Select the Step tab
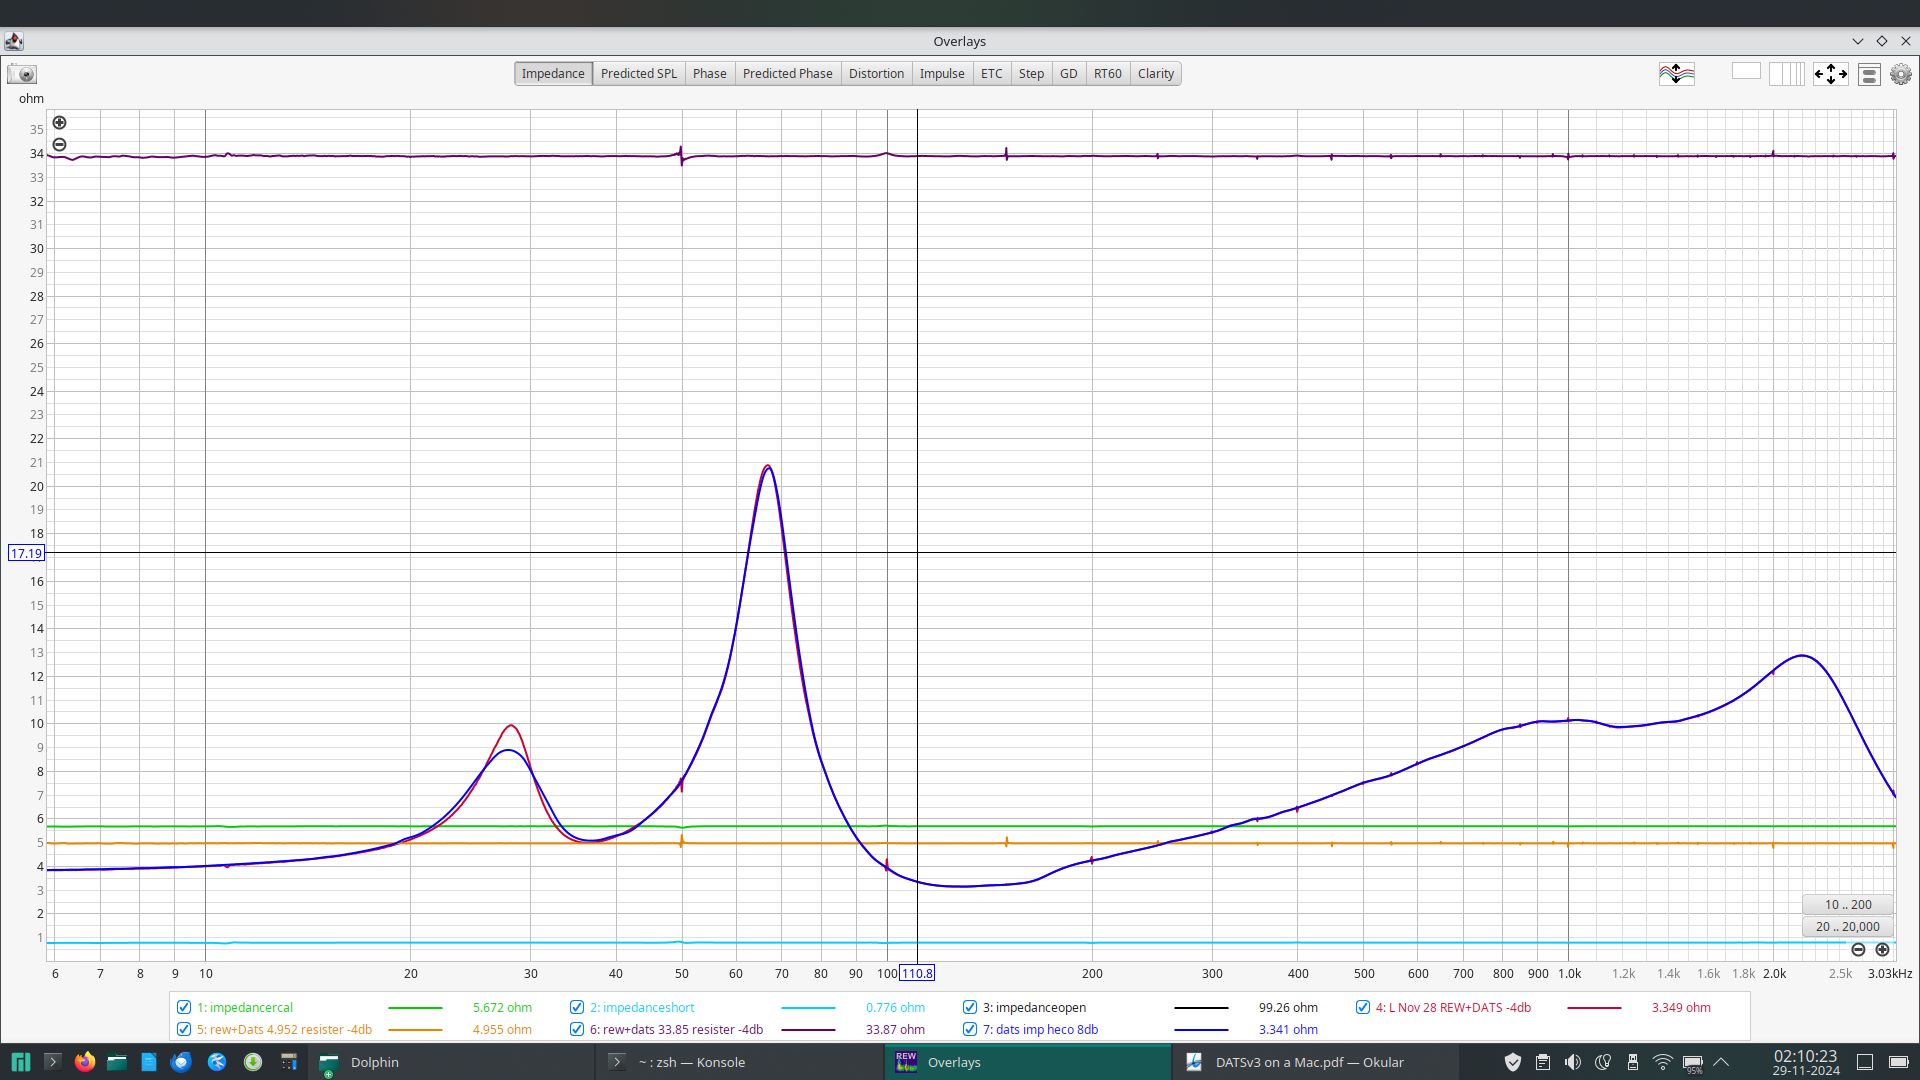The width and height of the screenshot is (1920, 1080). coord(1032,74)
